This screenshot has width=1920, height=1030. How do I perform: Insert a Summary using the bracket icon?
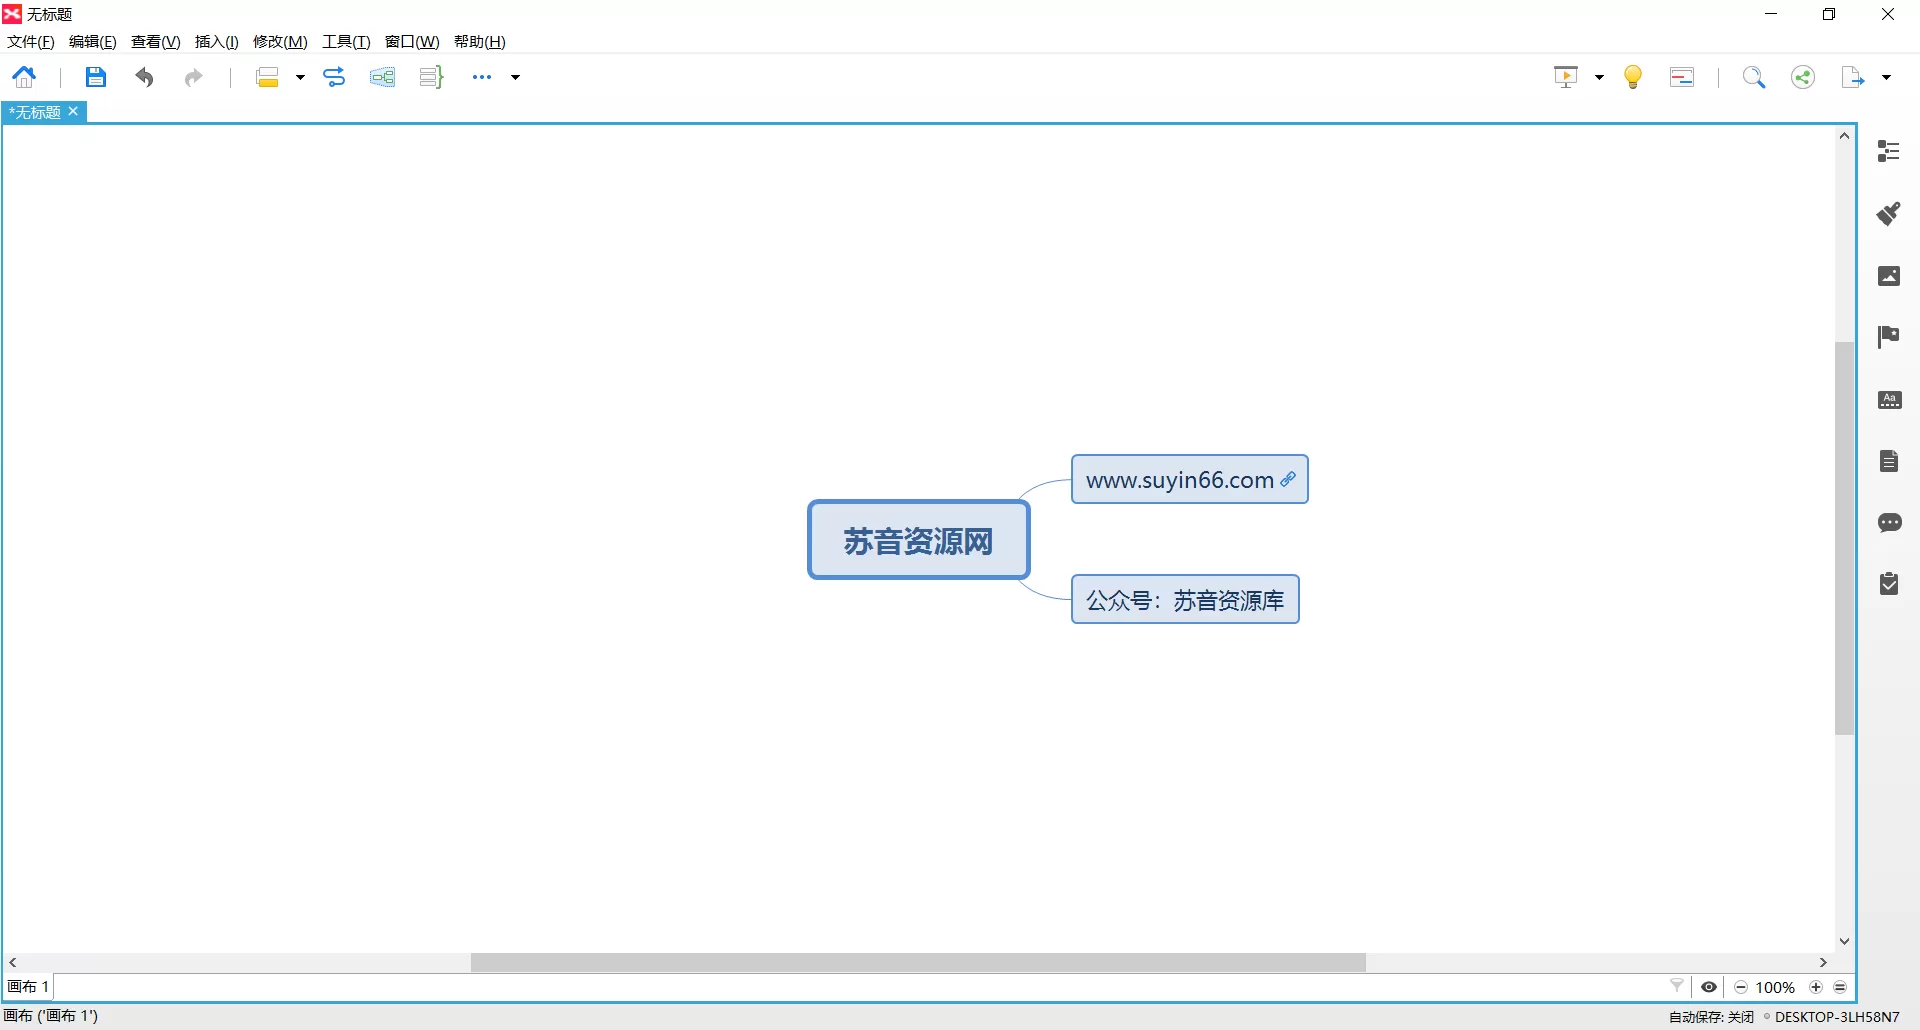click(x=430, y=76)
